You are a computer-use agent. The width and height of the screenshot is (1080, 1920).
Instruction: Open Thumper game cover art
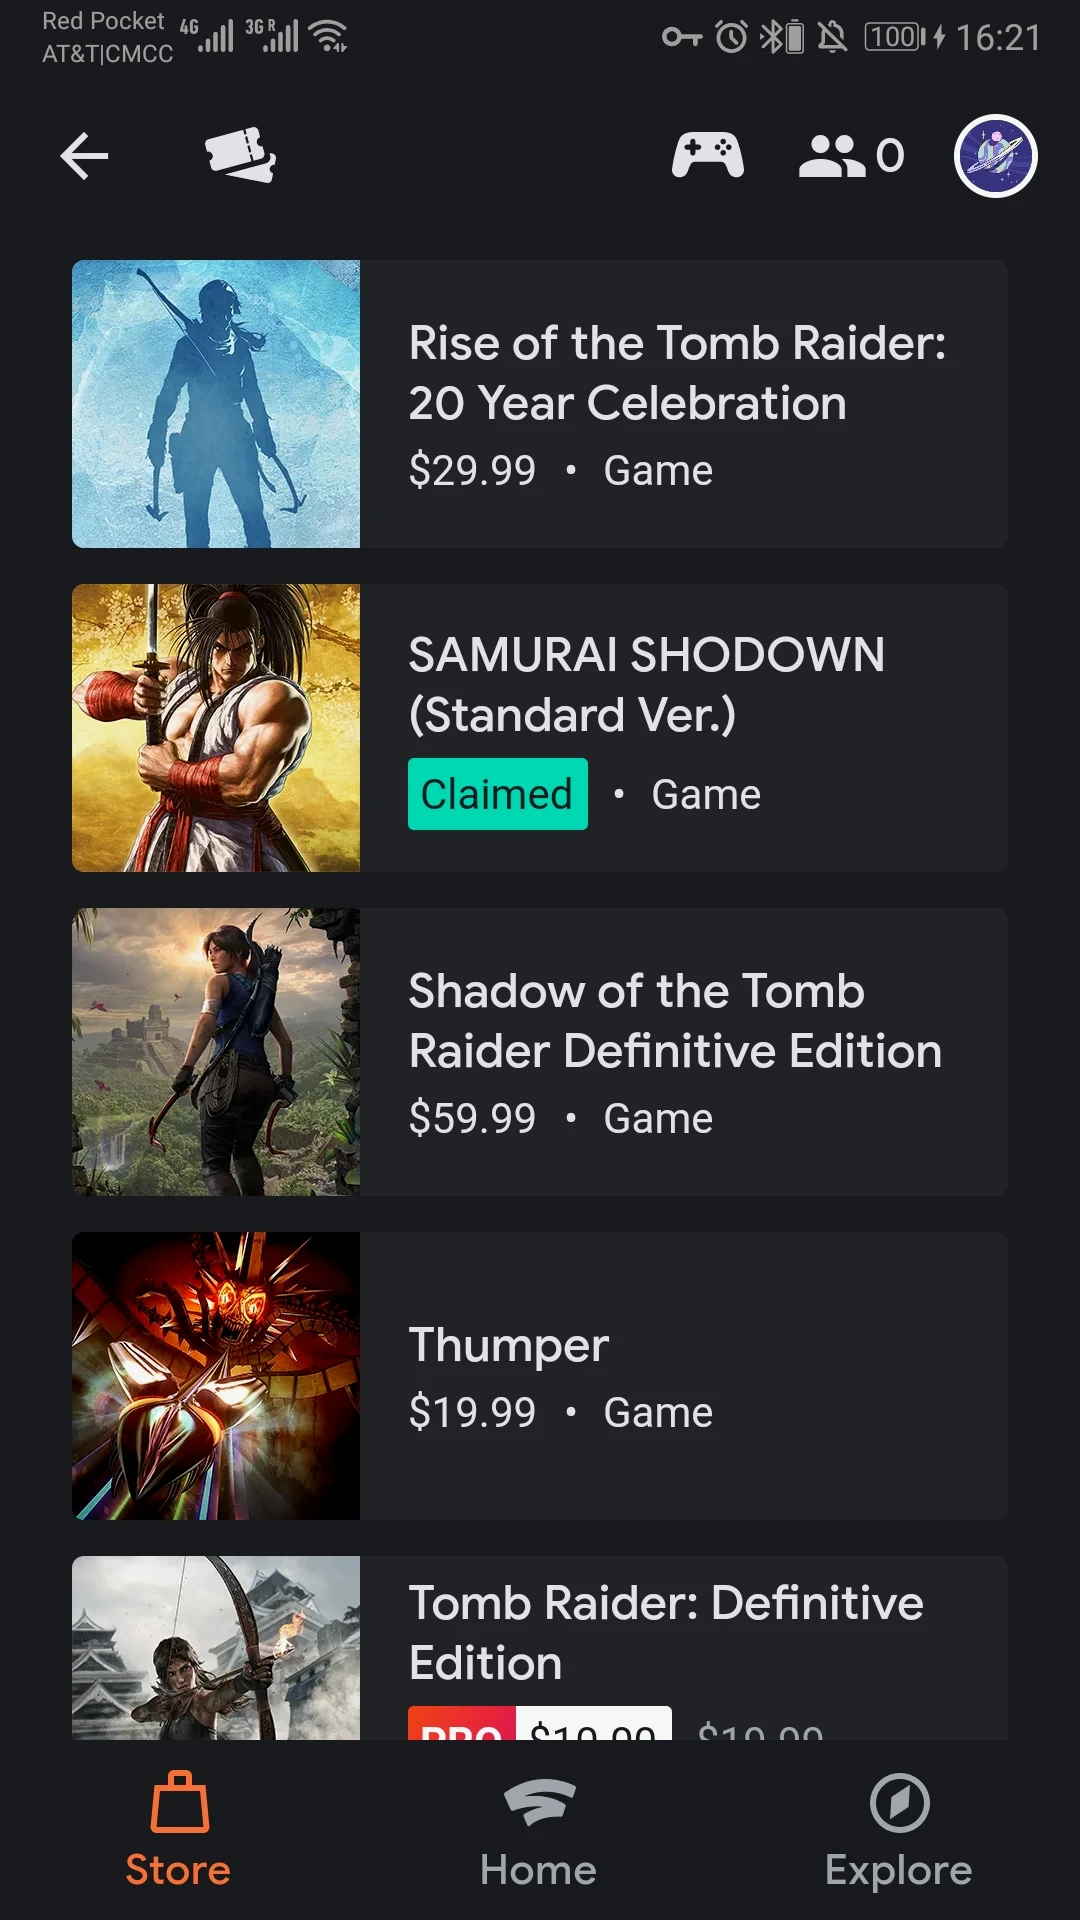pyautogui.click(x=216, y=1376)
